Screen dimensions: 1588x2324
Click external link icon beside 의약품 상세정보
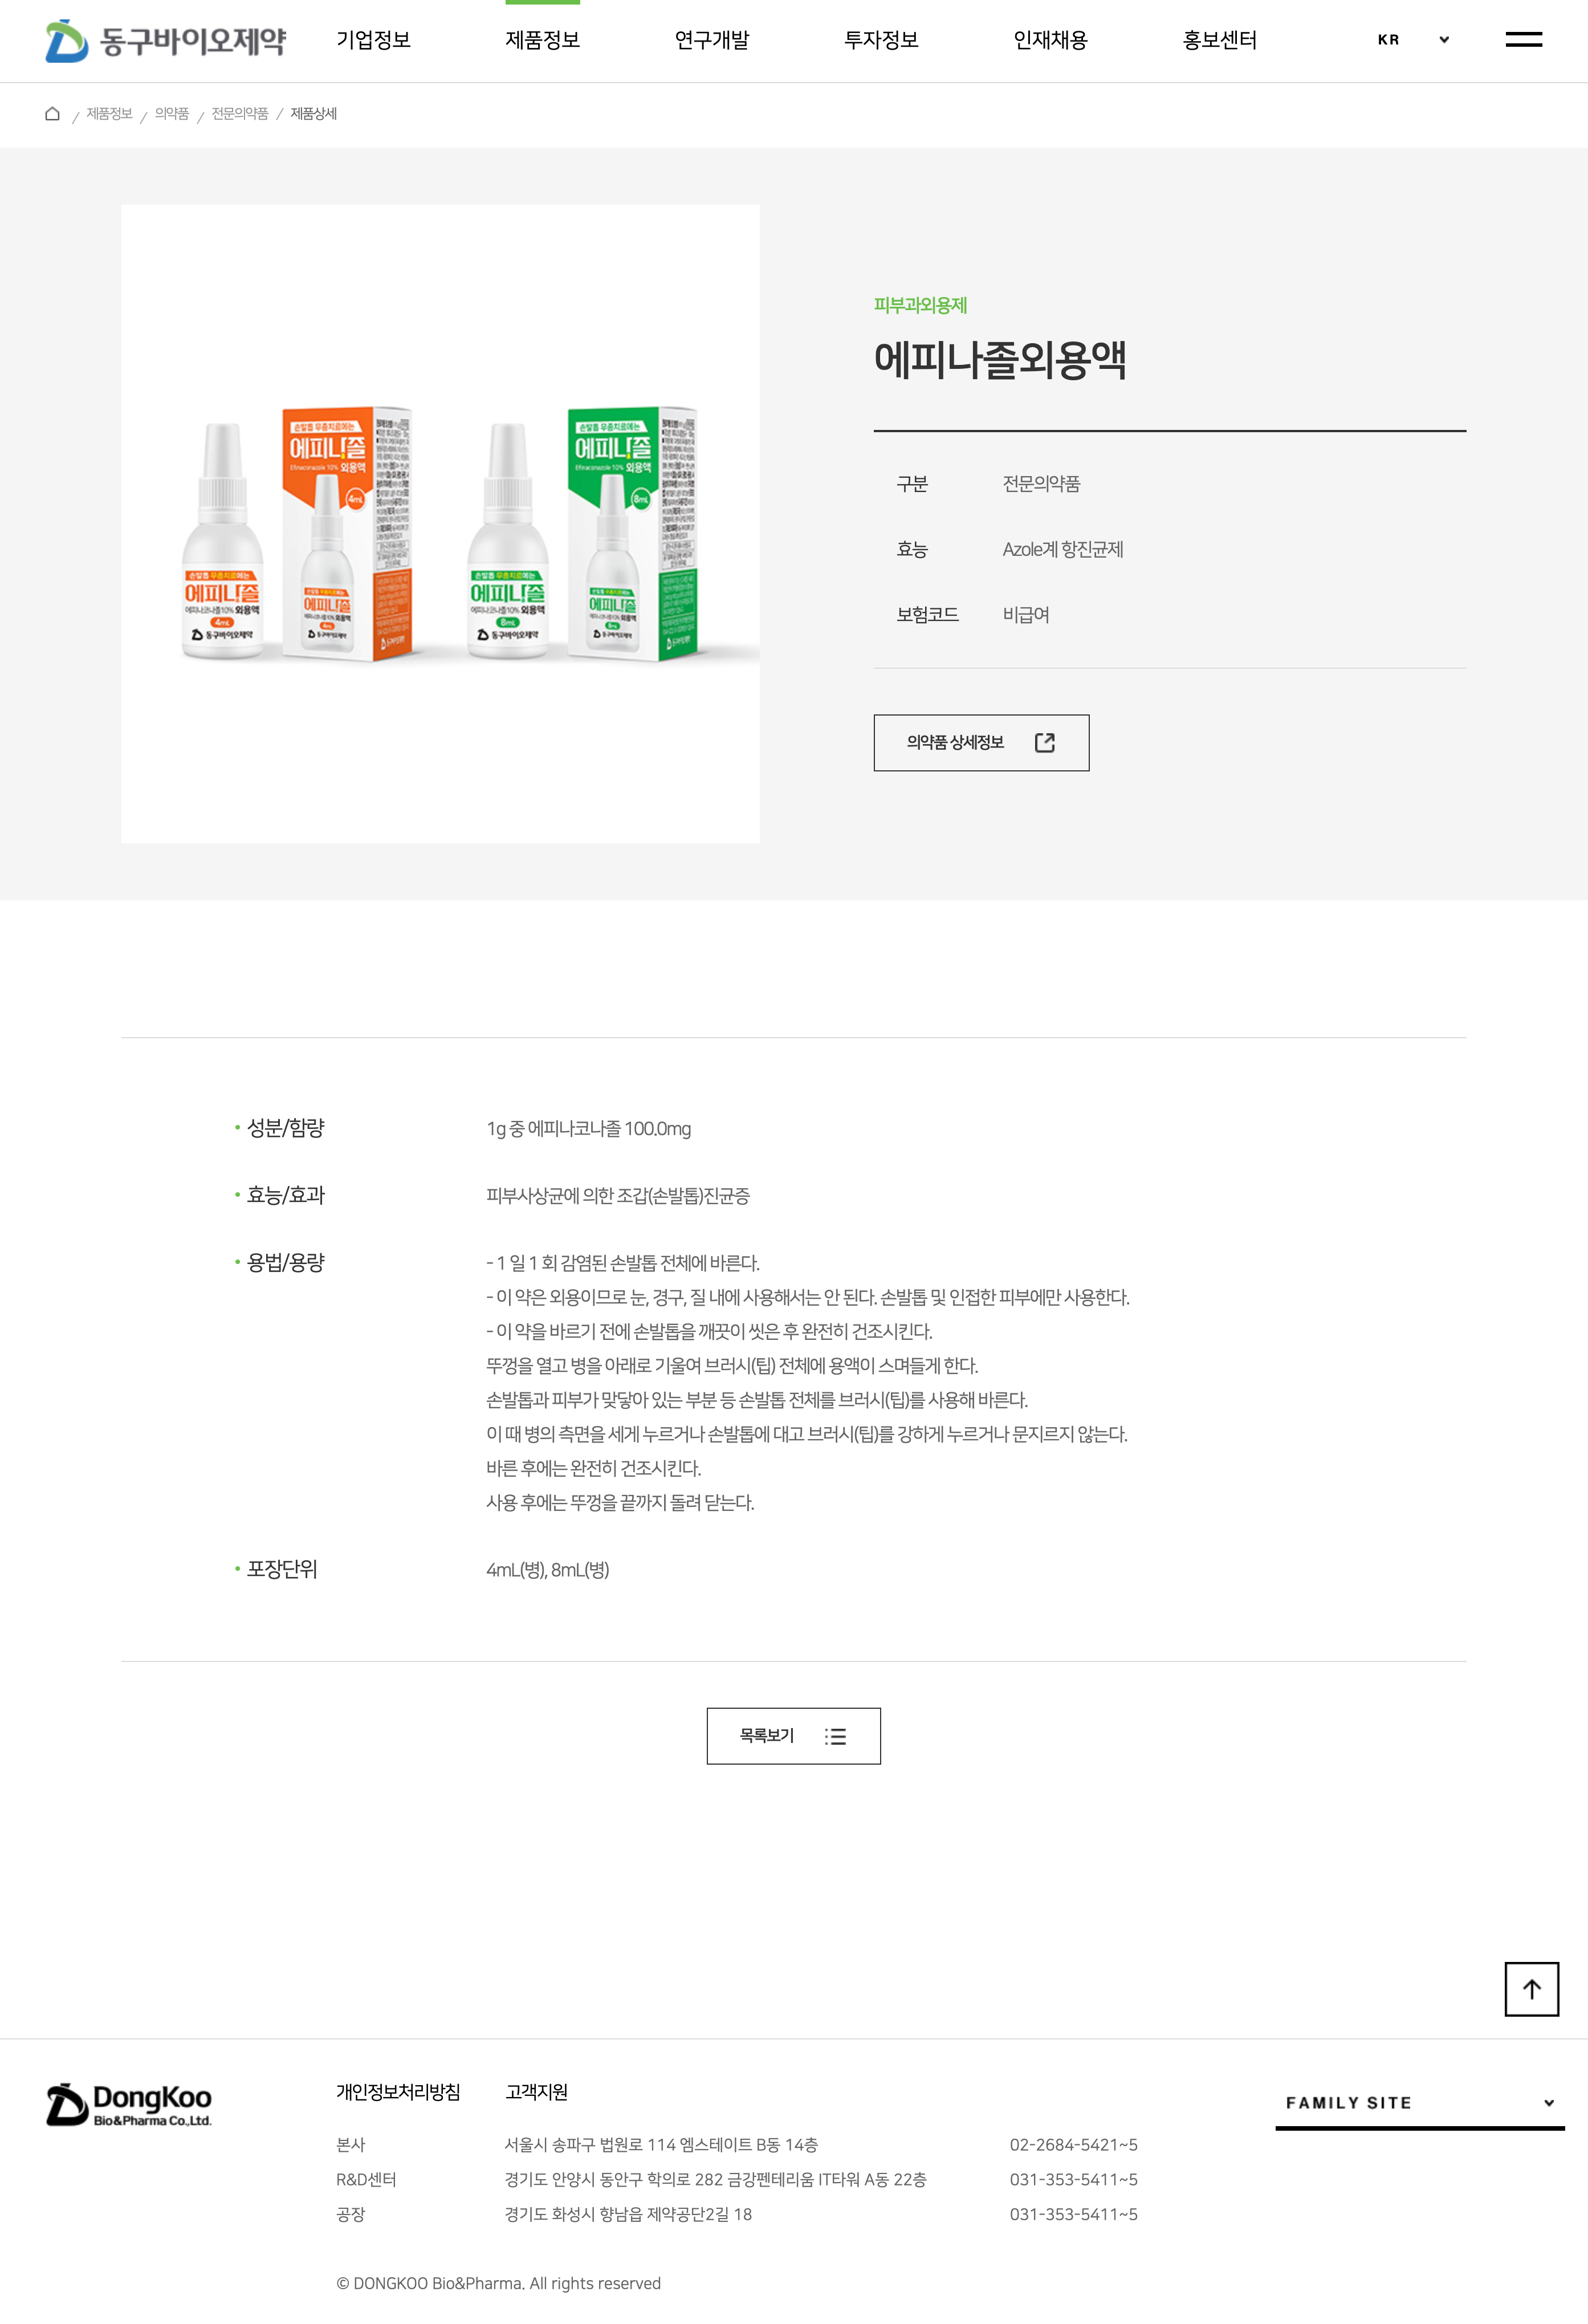point(1045,742)
